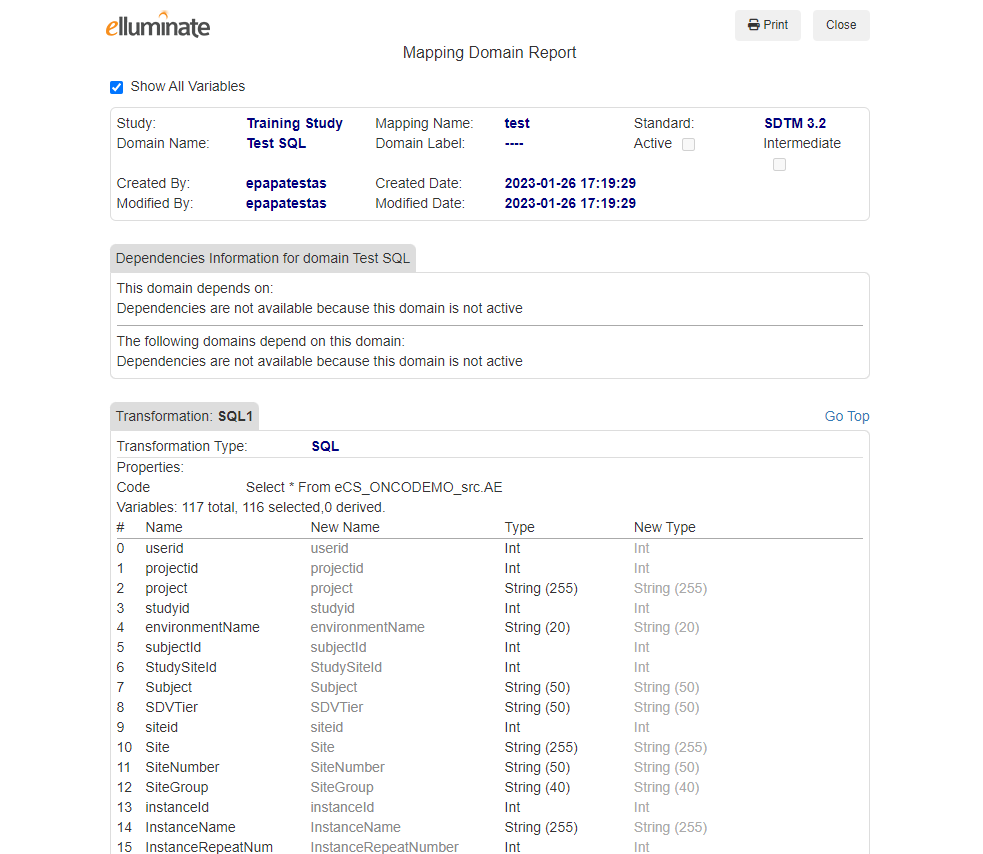Click the Name column header

pyautogui.click(x=164, y=527)
